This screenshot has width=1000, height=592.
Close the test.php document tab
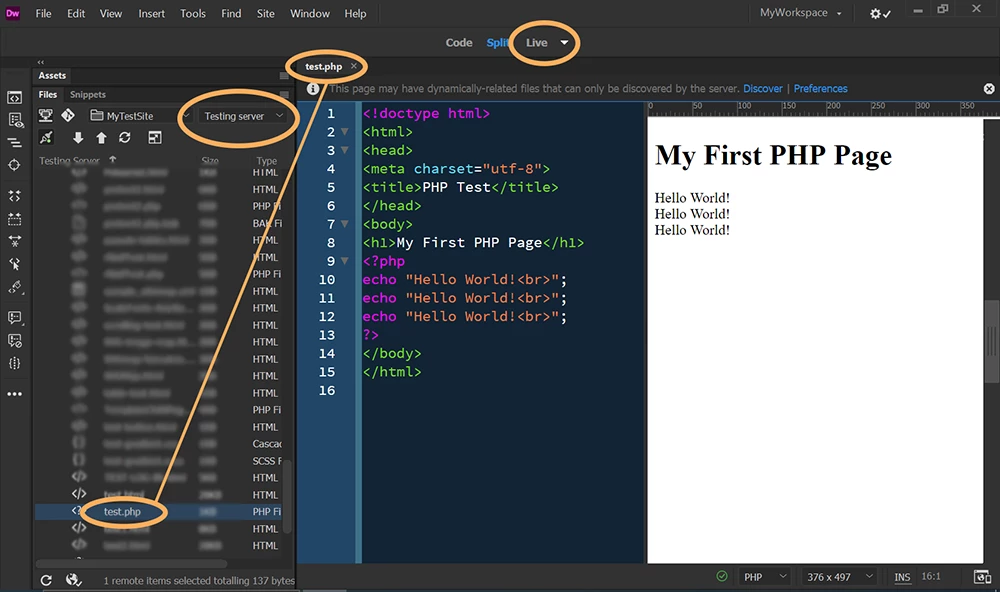(354, 66)
